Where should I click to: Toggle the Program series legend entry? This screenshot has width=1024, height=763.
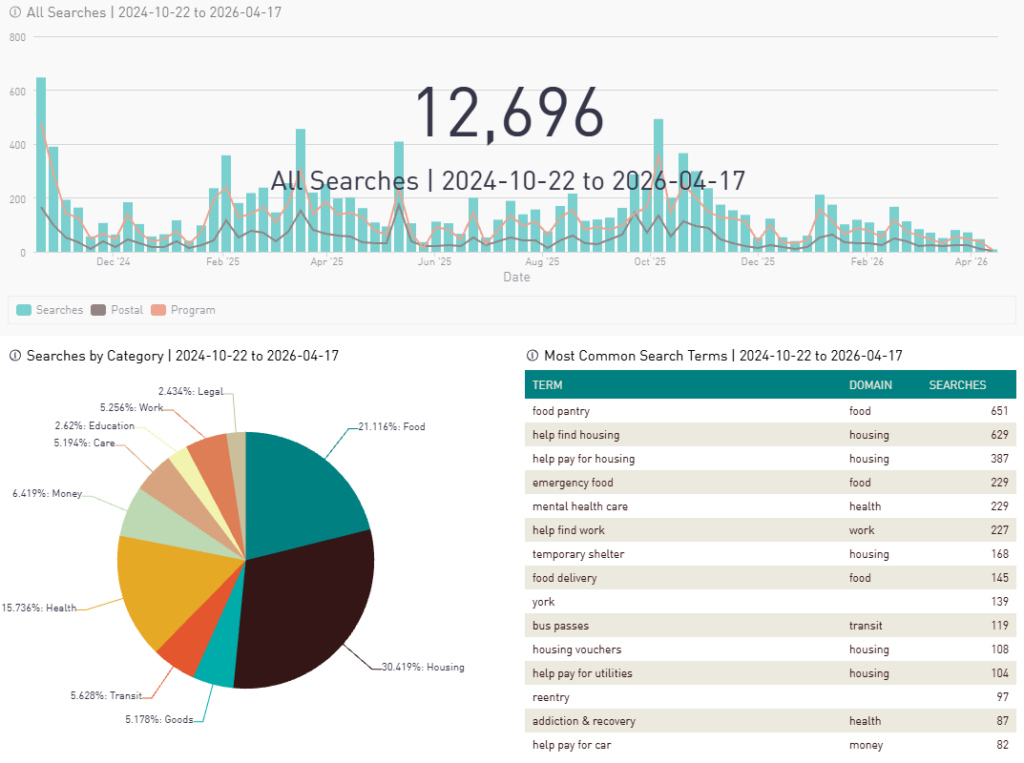[x=184, y=310]
